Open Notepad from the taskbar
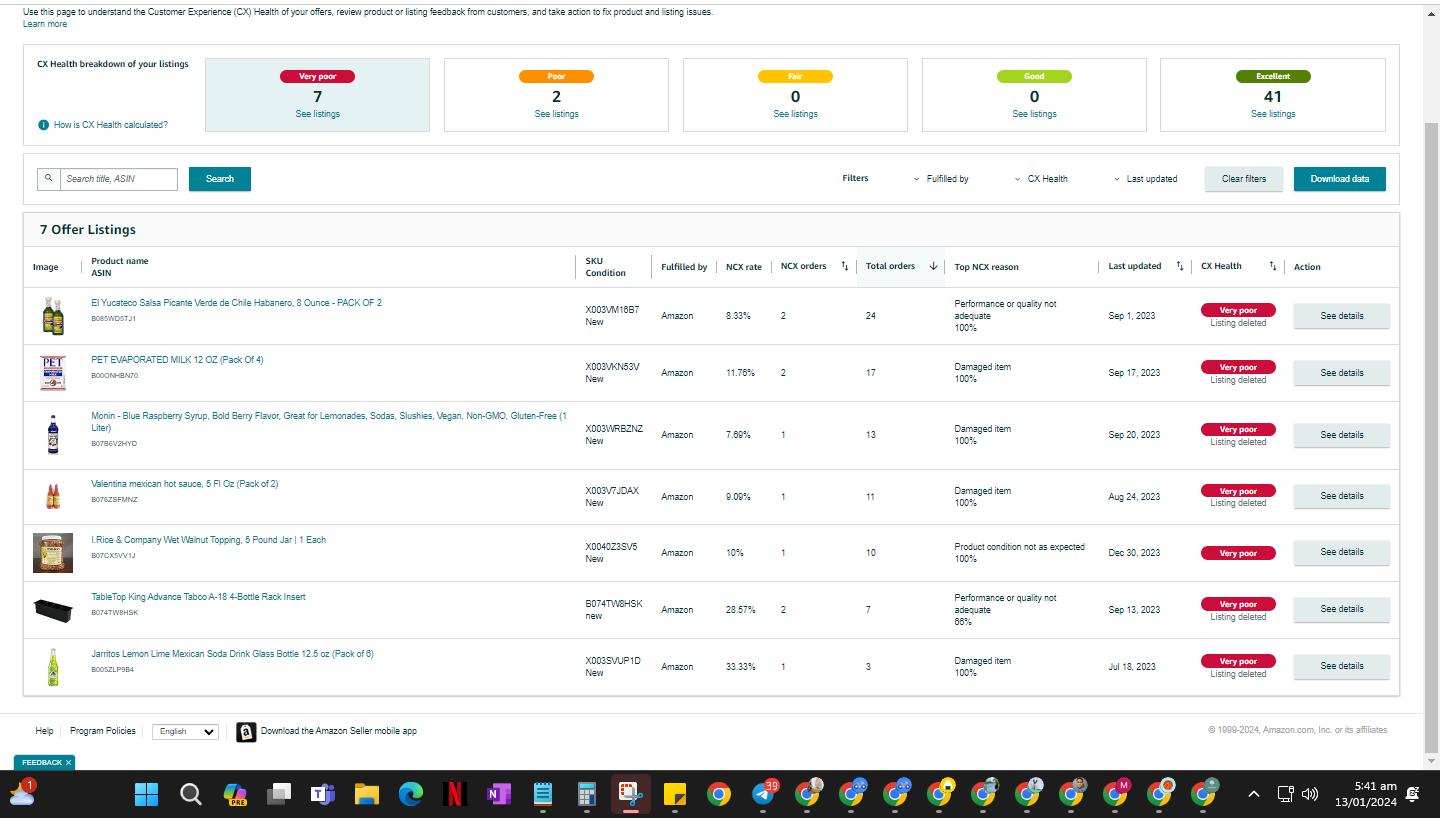This screenshot has width=1440, height=818. pos(543,795)
